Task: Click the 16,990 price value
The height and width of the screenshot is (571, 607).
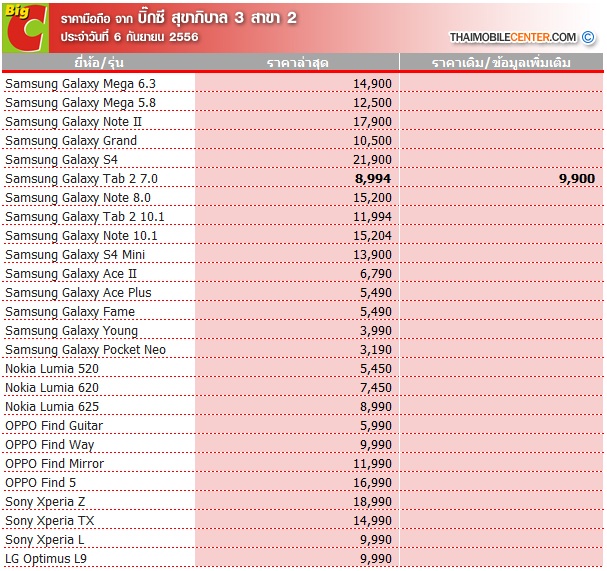Action: click(372, 482)
